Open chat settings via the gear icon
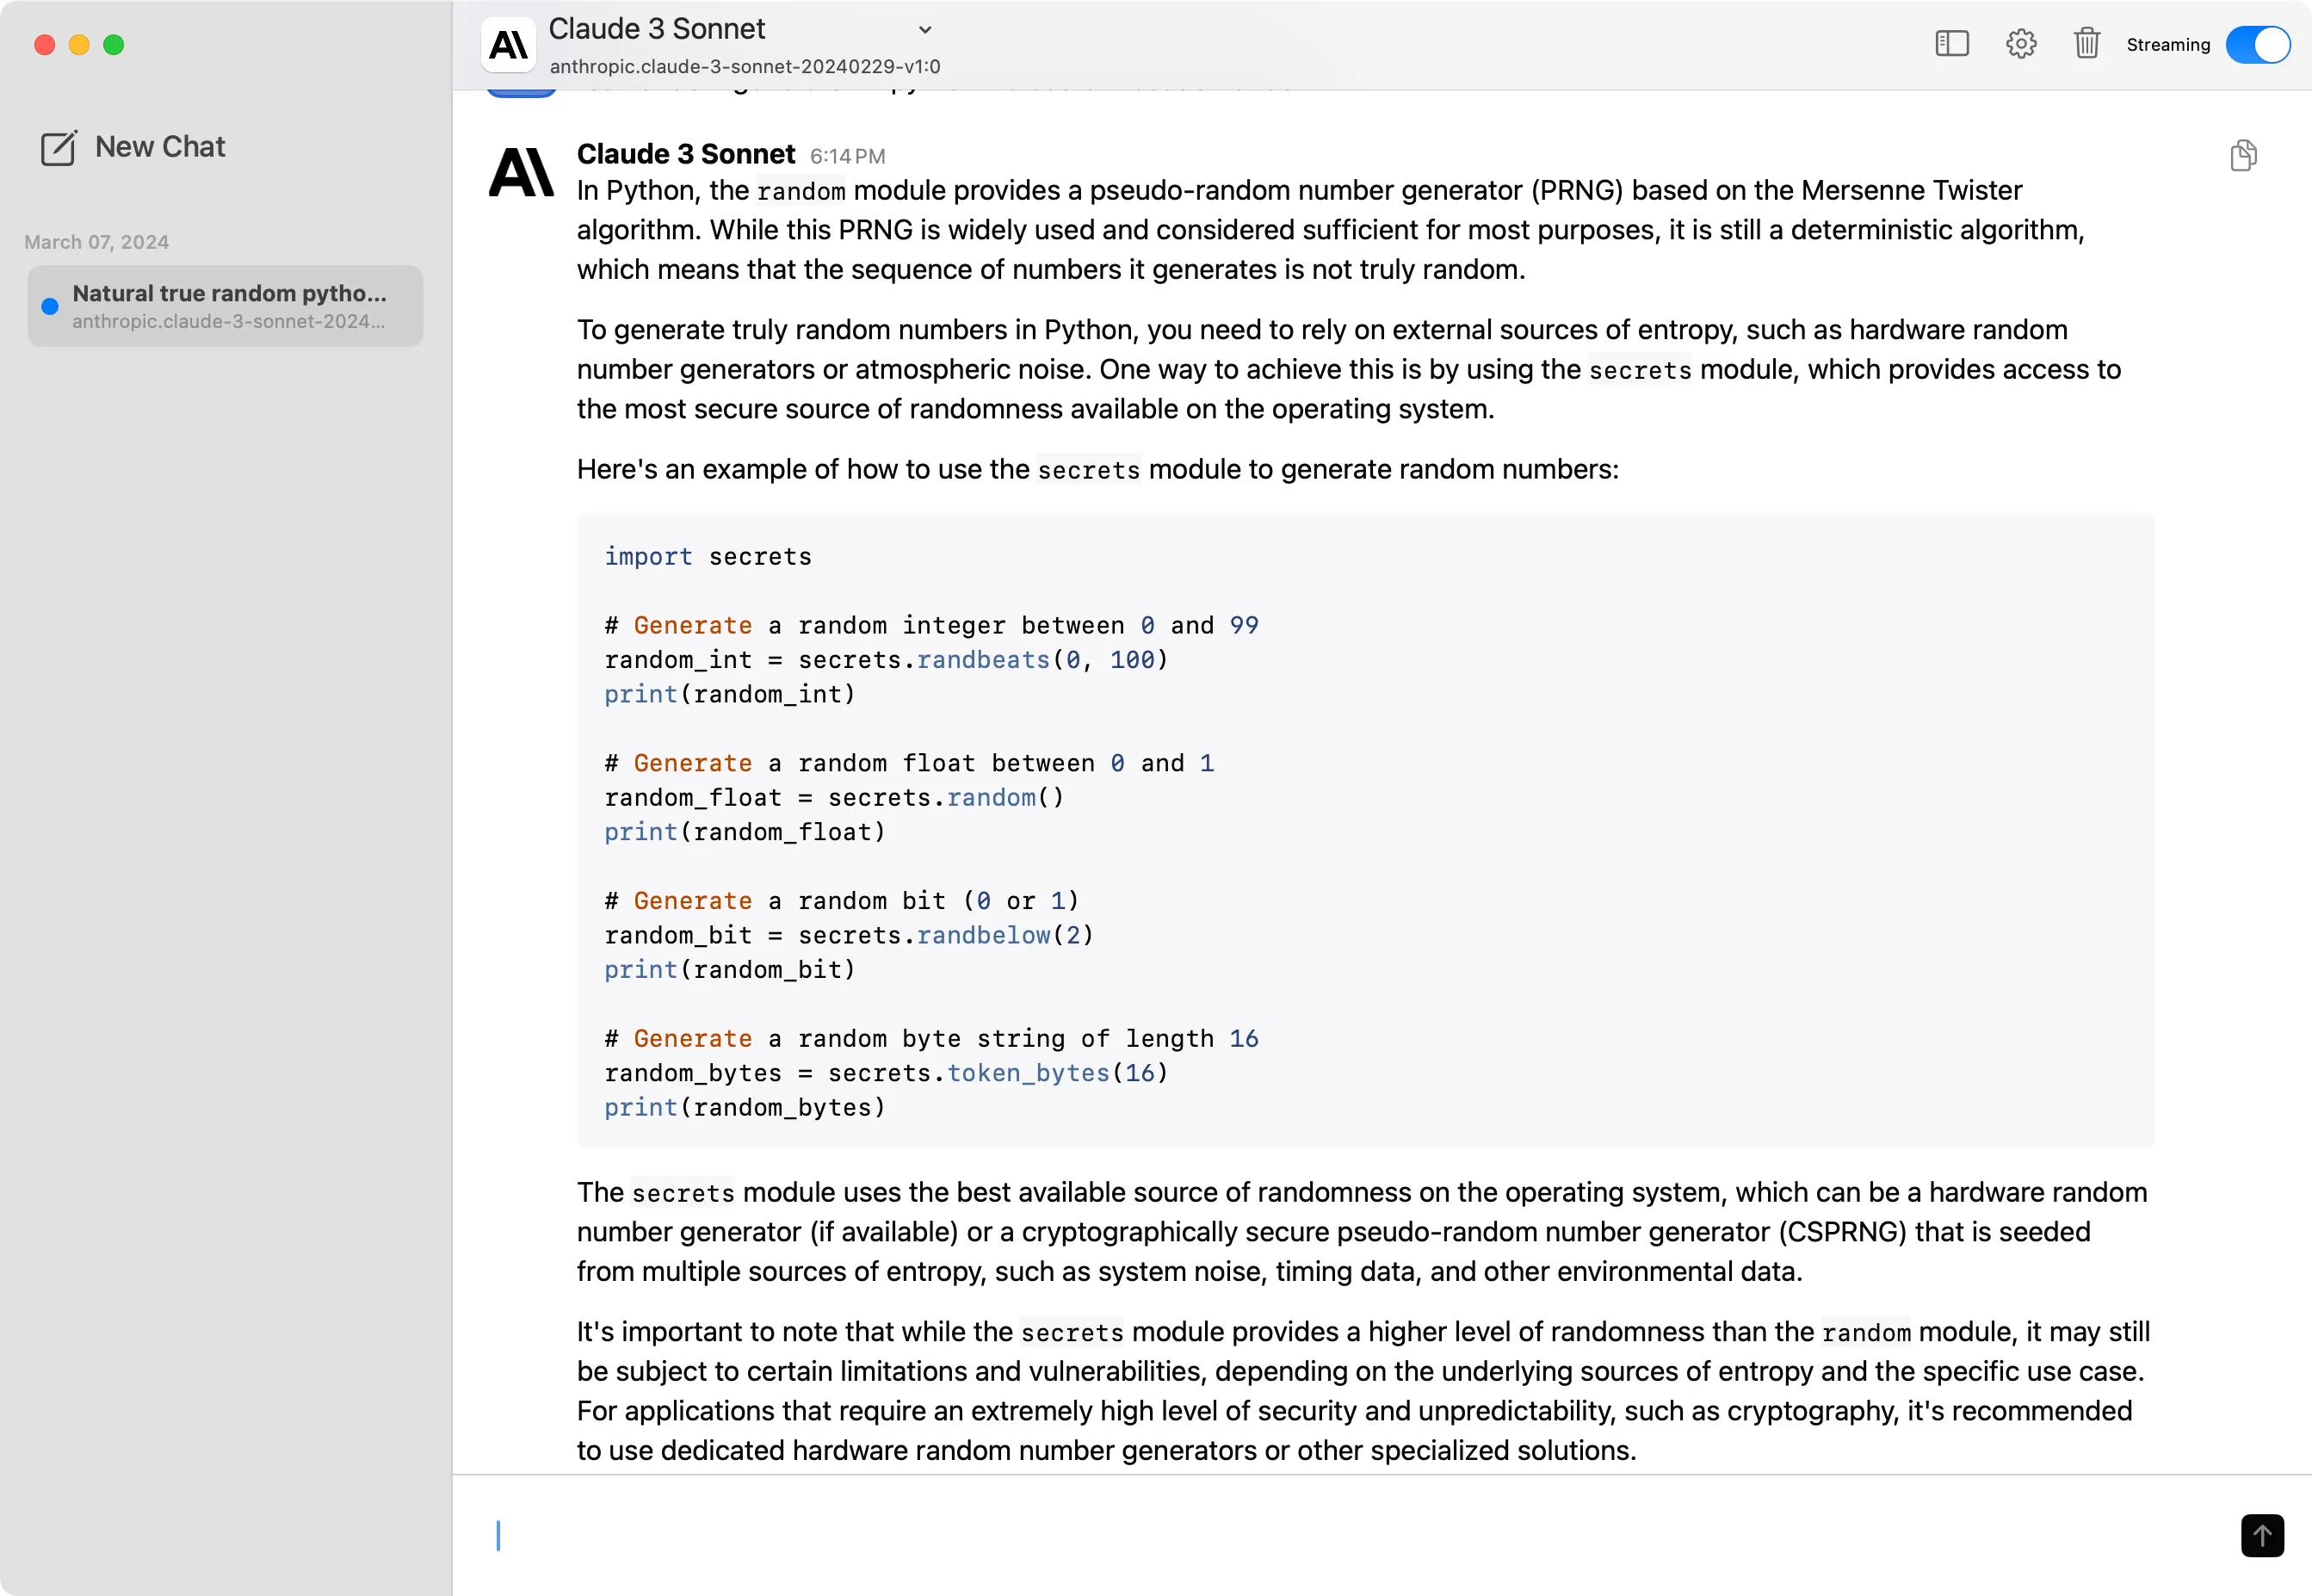Screen dimensions: 2312x1596 (x=2021, y=44)
